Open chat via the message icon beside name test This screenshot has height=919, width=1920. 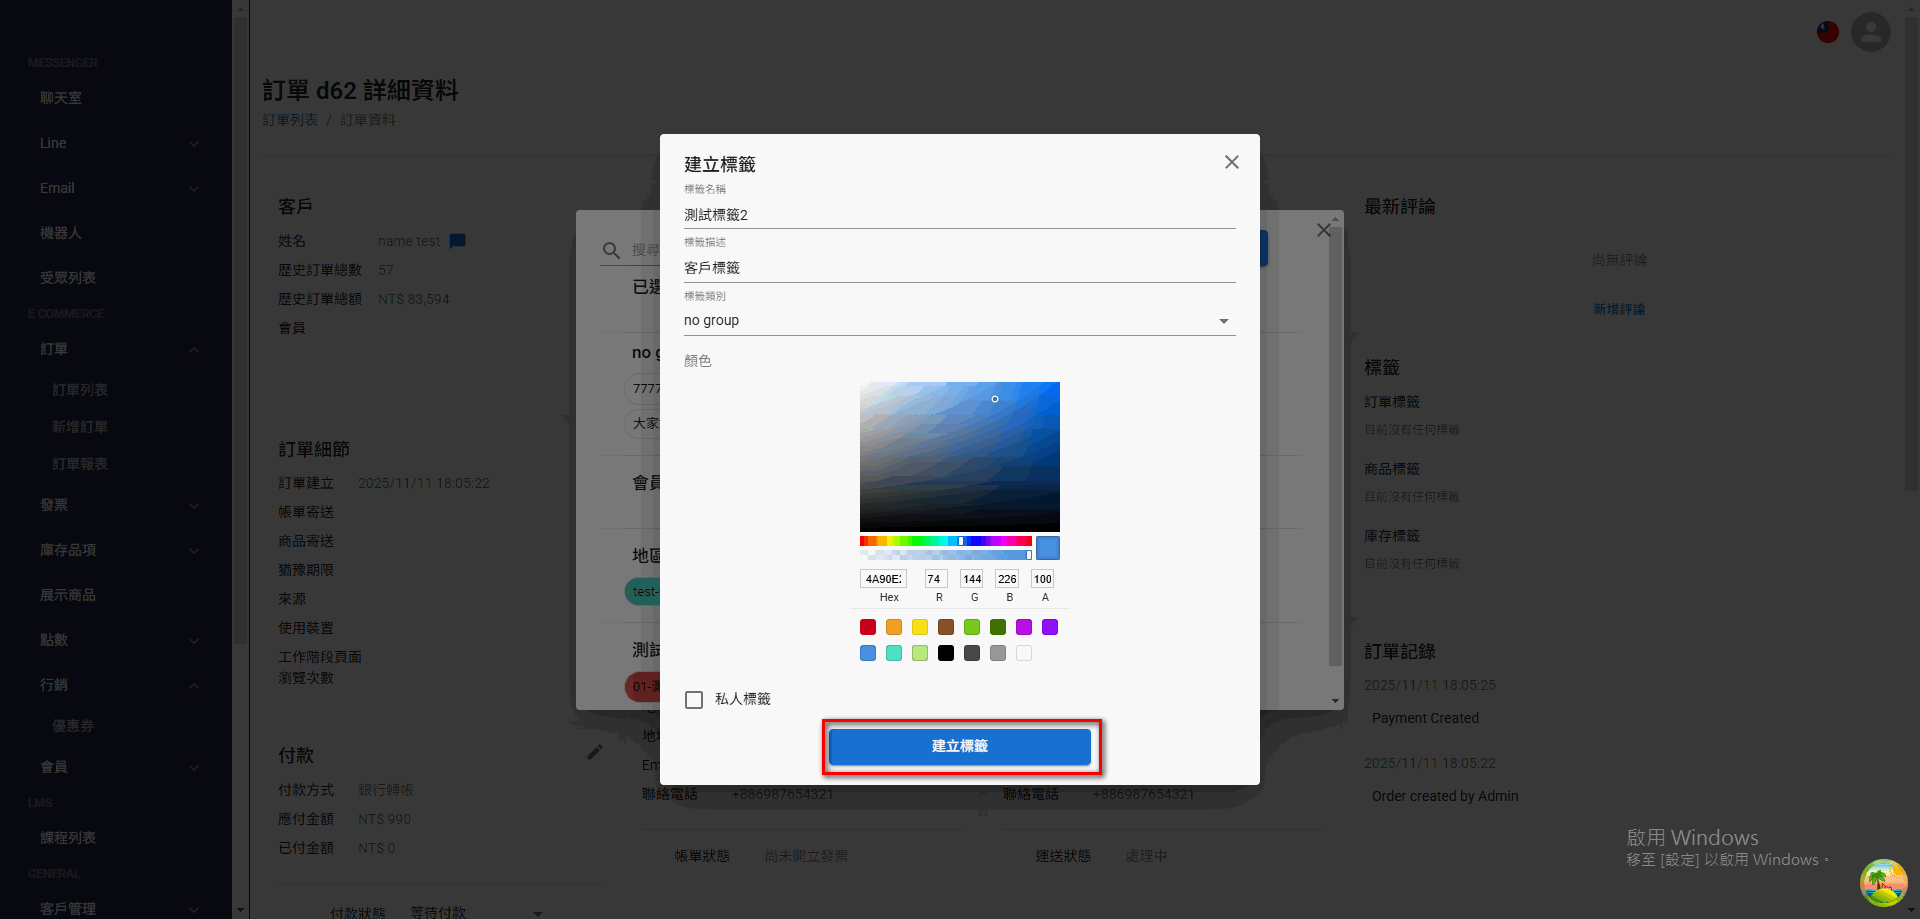tap(458, 241)
